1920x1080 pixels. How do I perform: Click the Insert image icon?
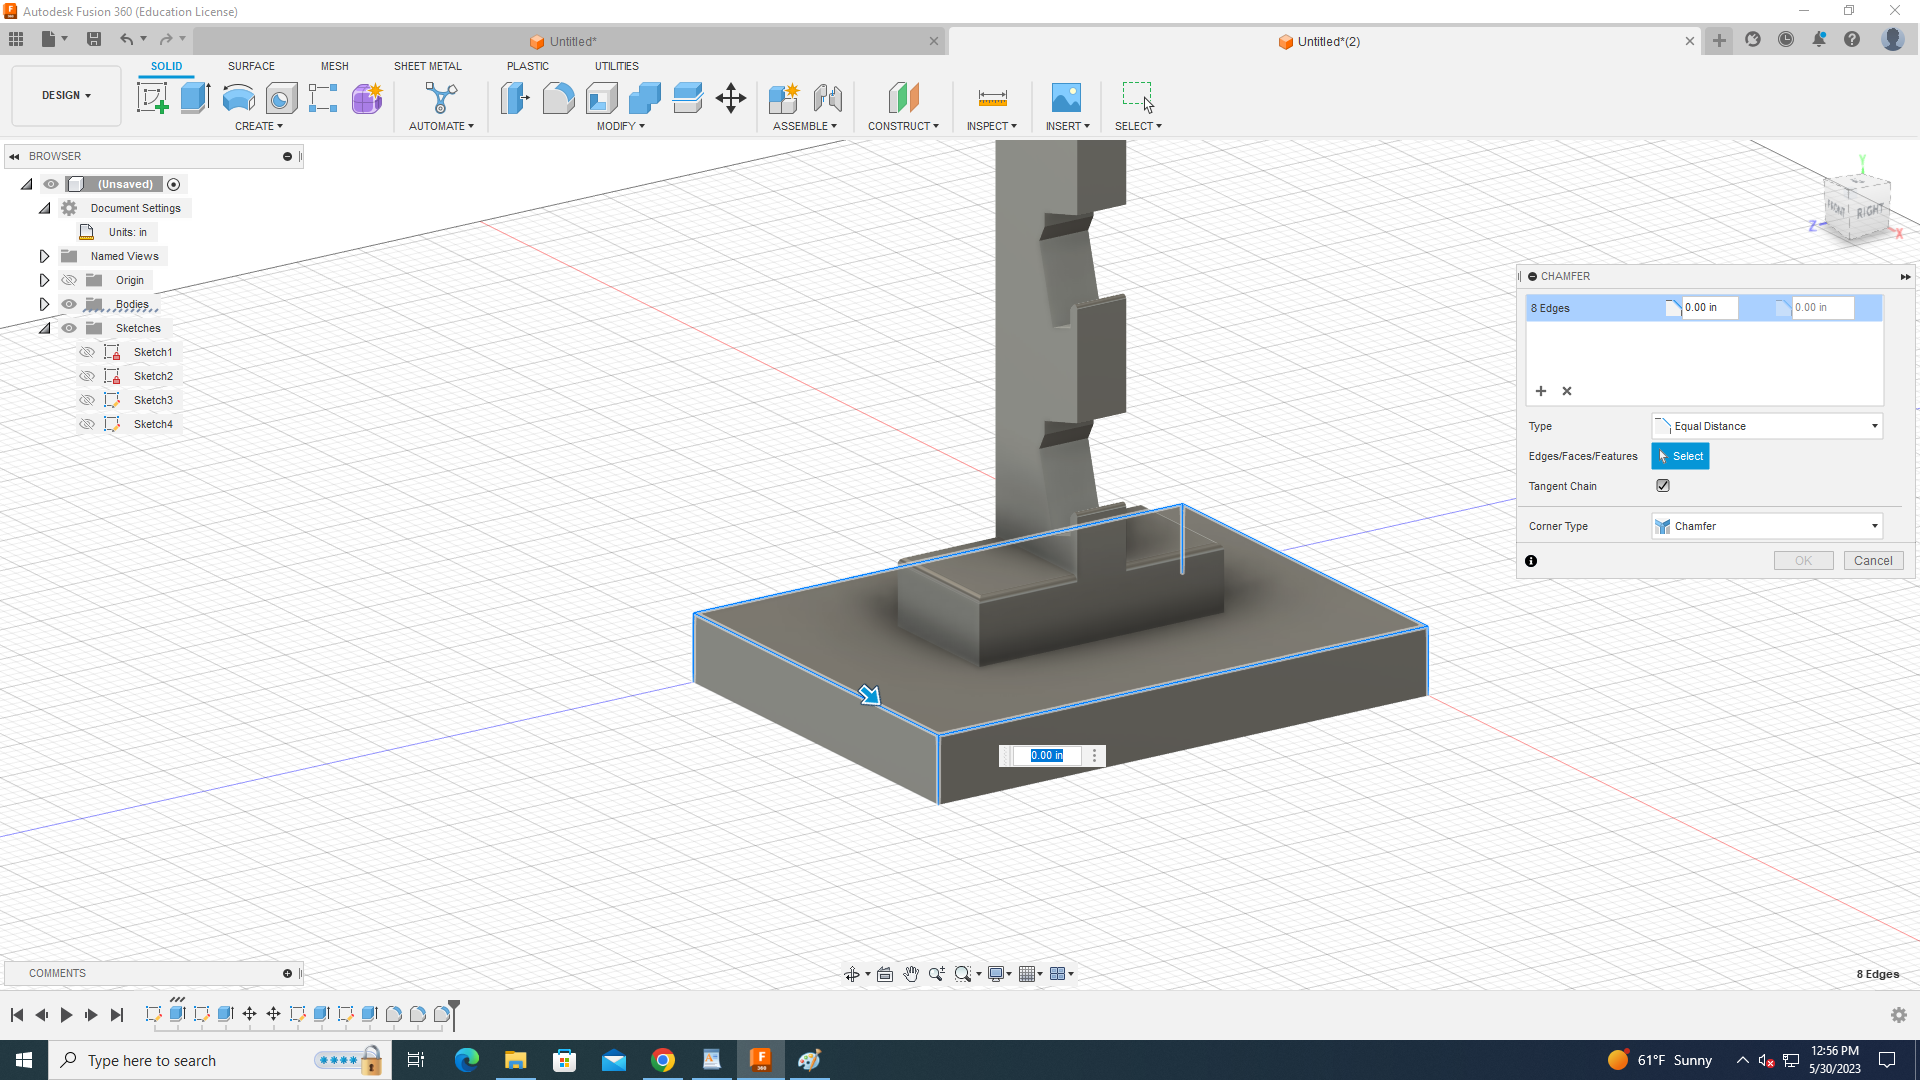click(1066, 98)
